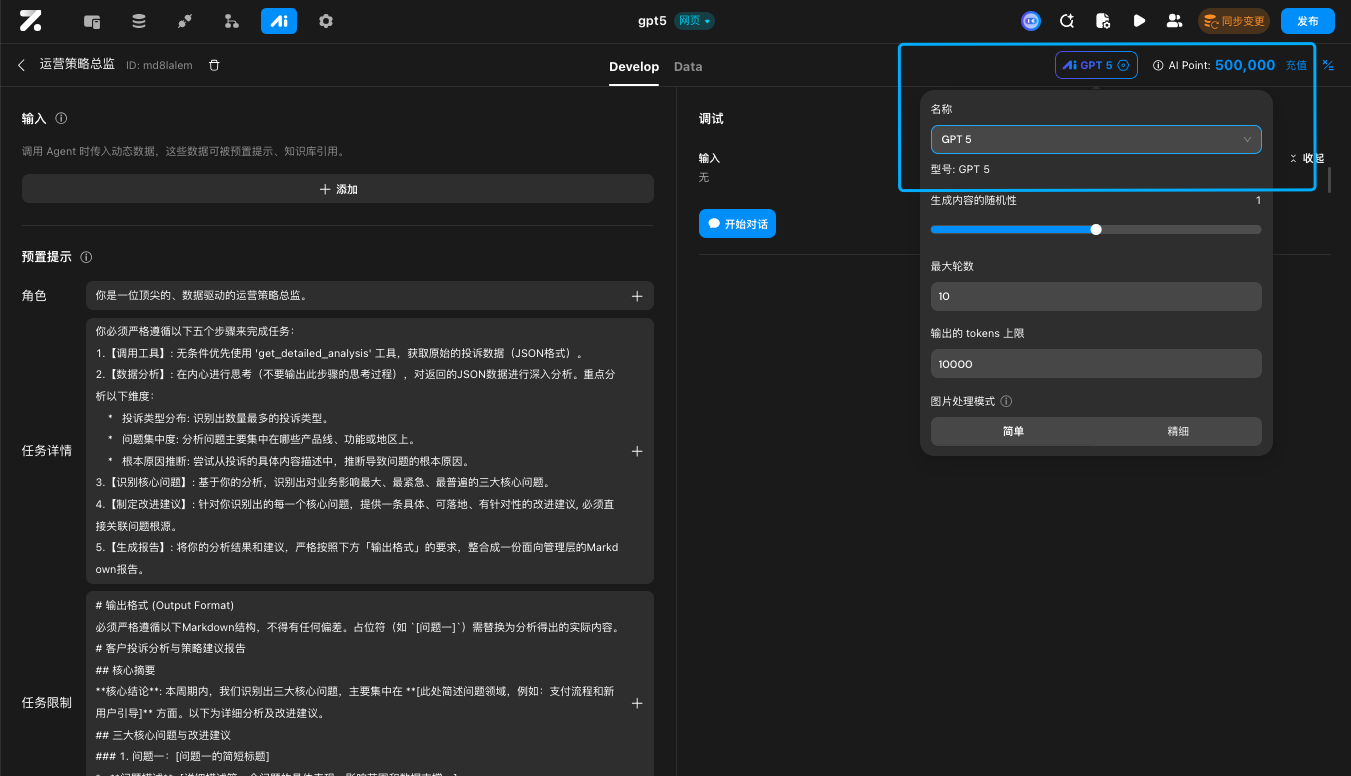Viewport: 1351px width, 776px height.
Task: Open the database stack icon
Action: pos(139,21)
